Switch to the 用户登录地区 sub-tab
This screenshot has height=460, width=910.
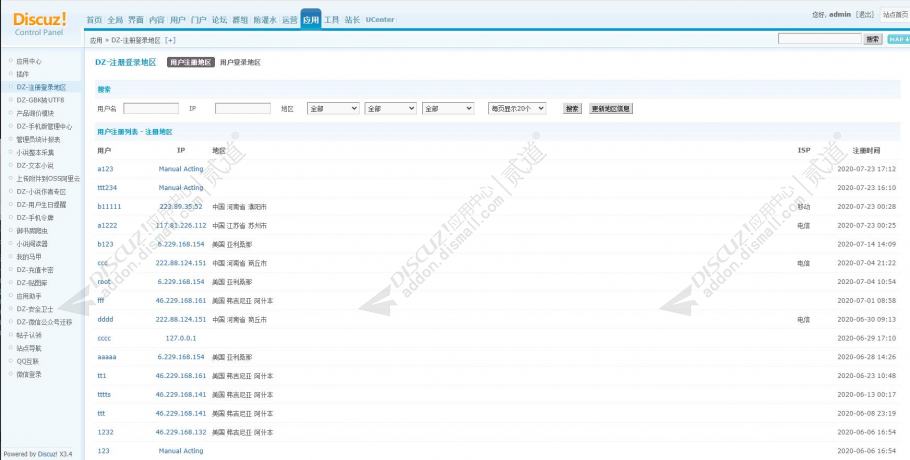(240, 63)
